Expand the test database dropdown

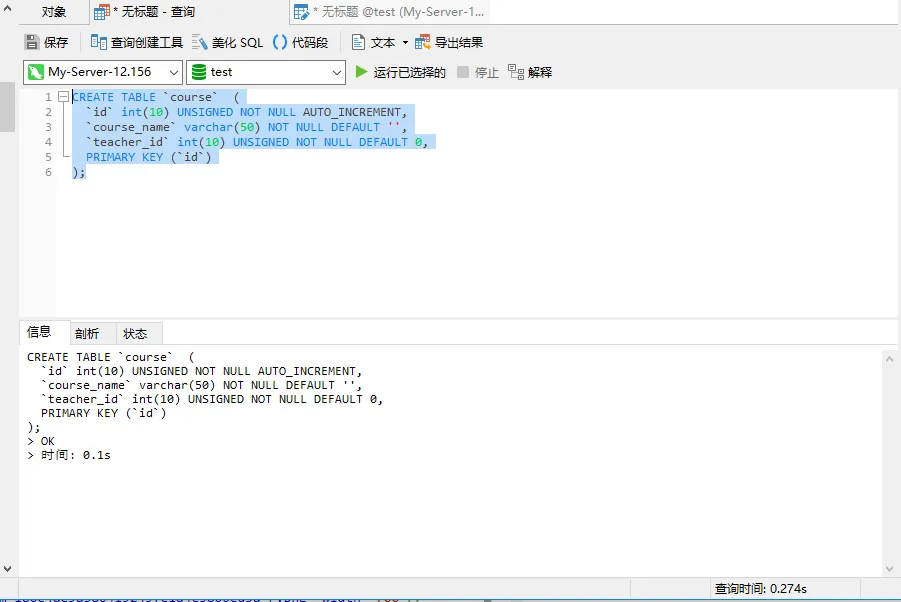336,72
